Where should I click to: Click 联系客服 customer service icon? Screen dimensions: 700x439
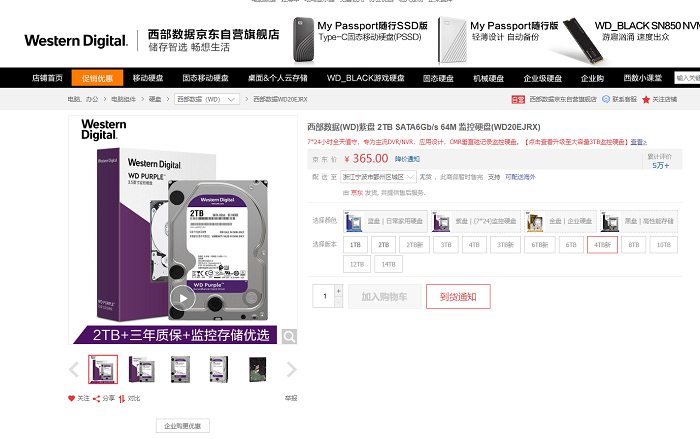pos(606,99)
